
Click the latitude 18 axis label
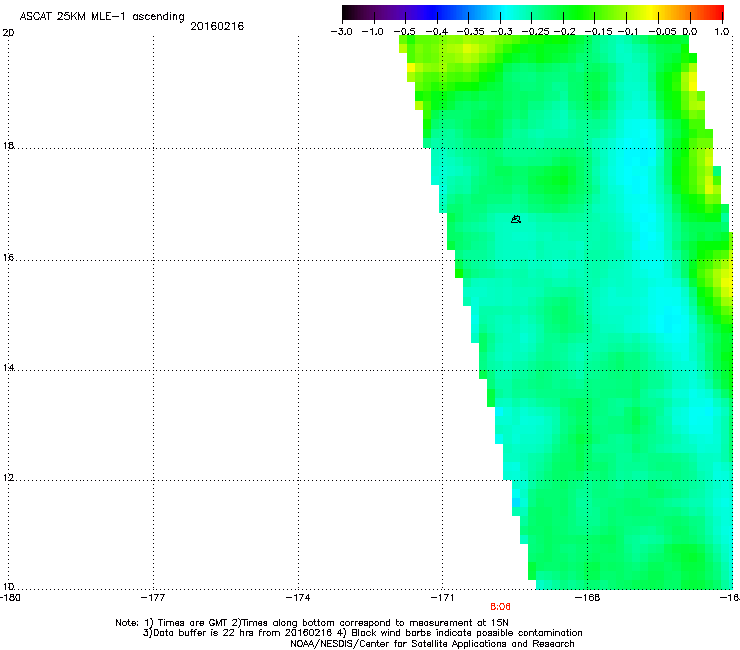(x=8, y=145)
